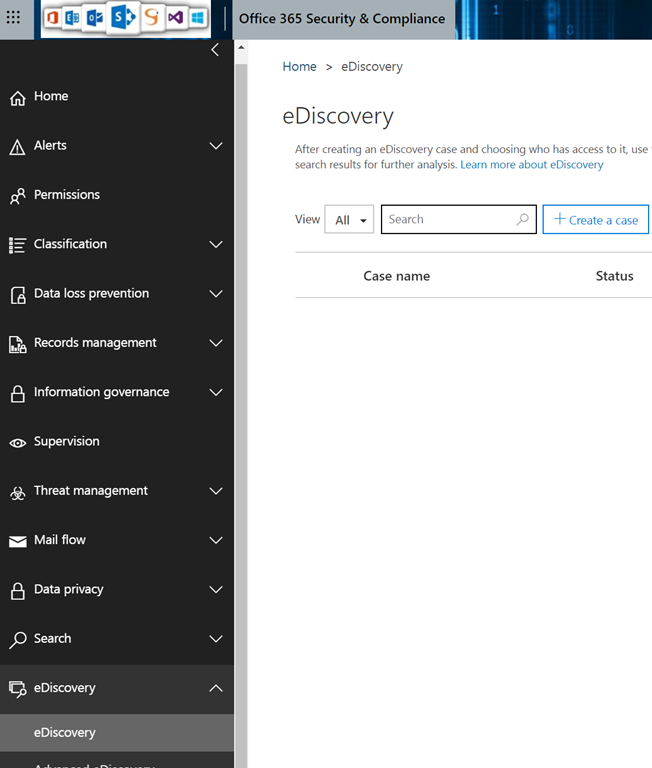Open the app launcher waffle menu

click(13, 18)
